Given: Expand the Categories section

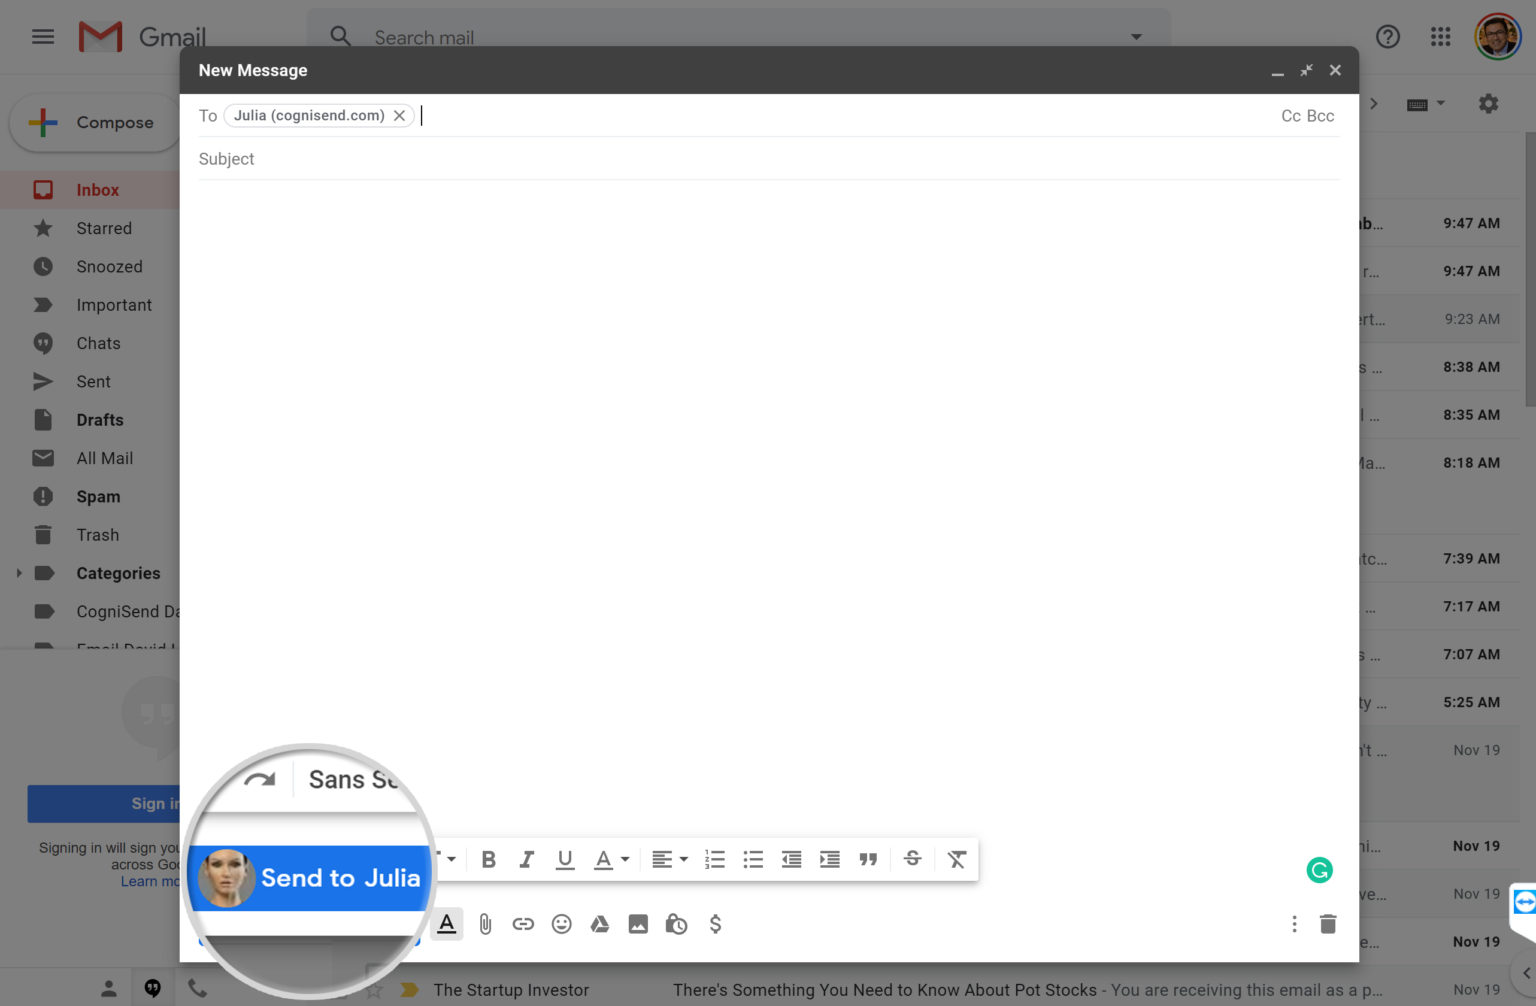Looking at the screenshot, I should (18, 573).
